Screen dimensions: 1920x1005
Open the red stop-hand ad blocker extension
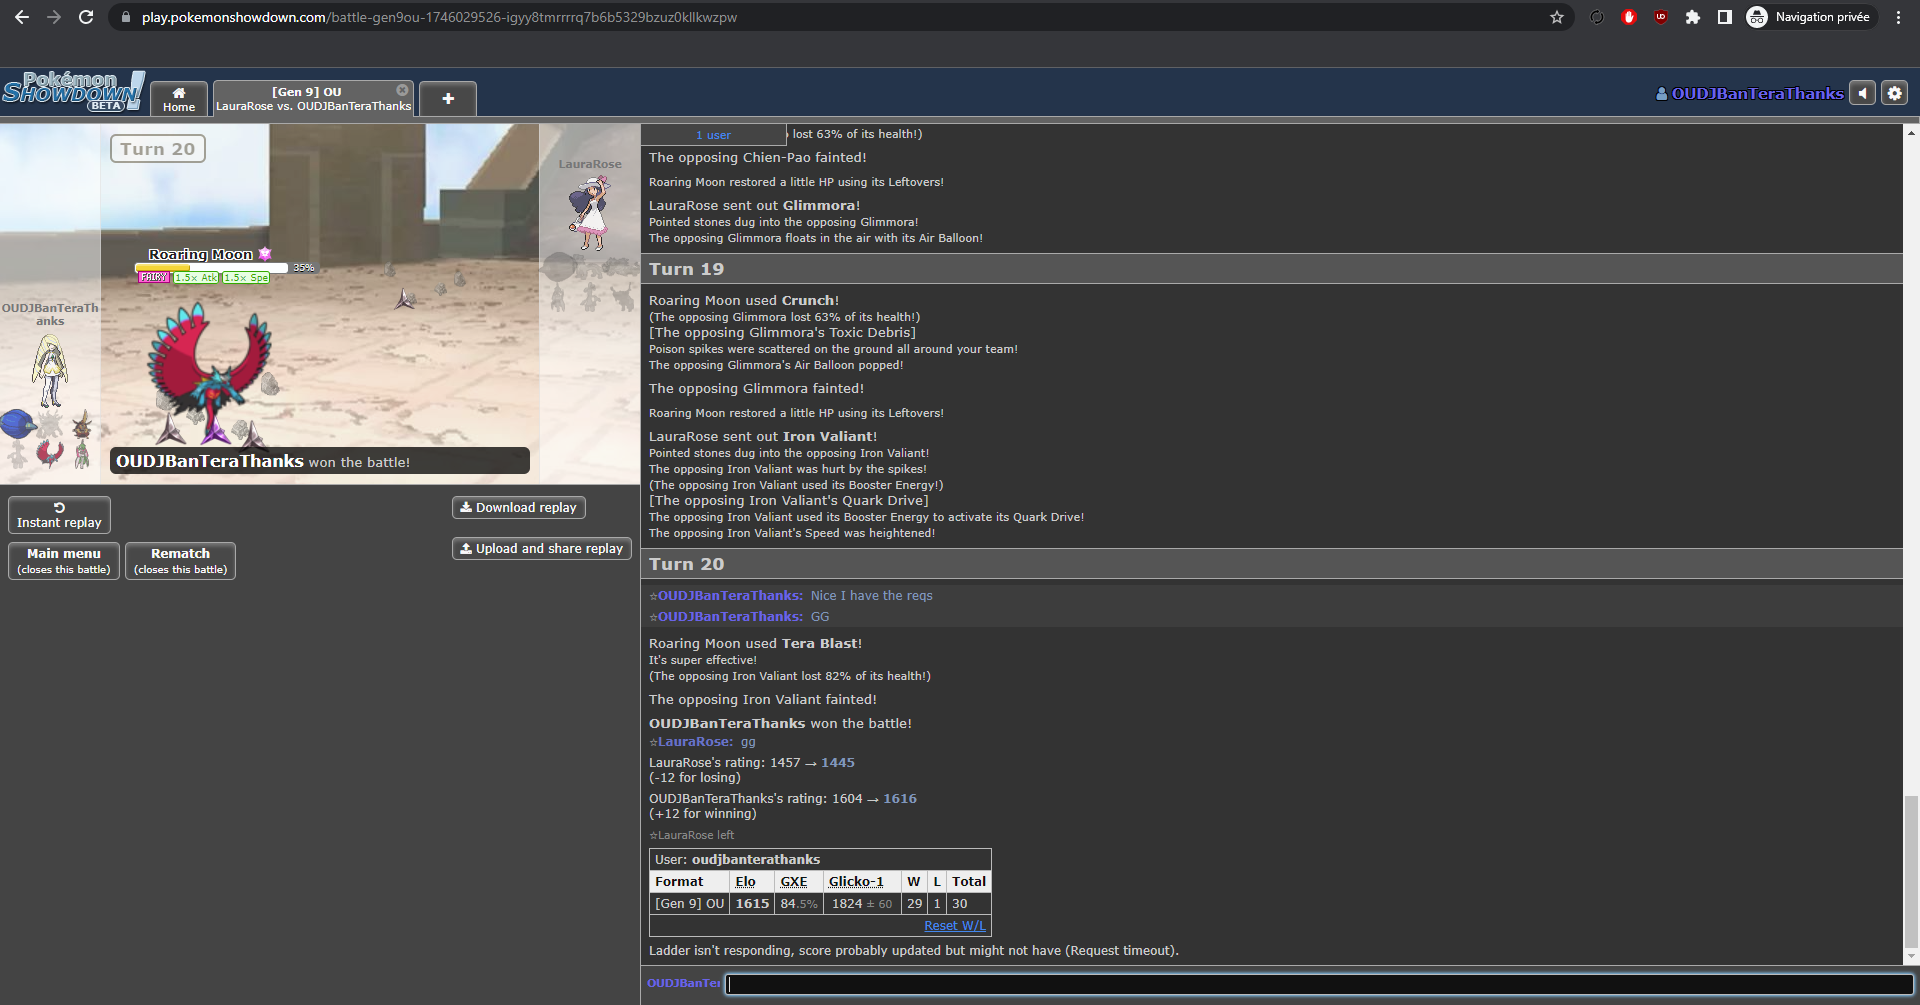pos(1629,17)
